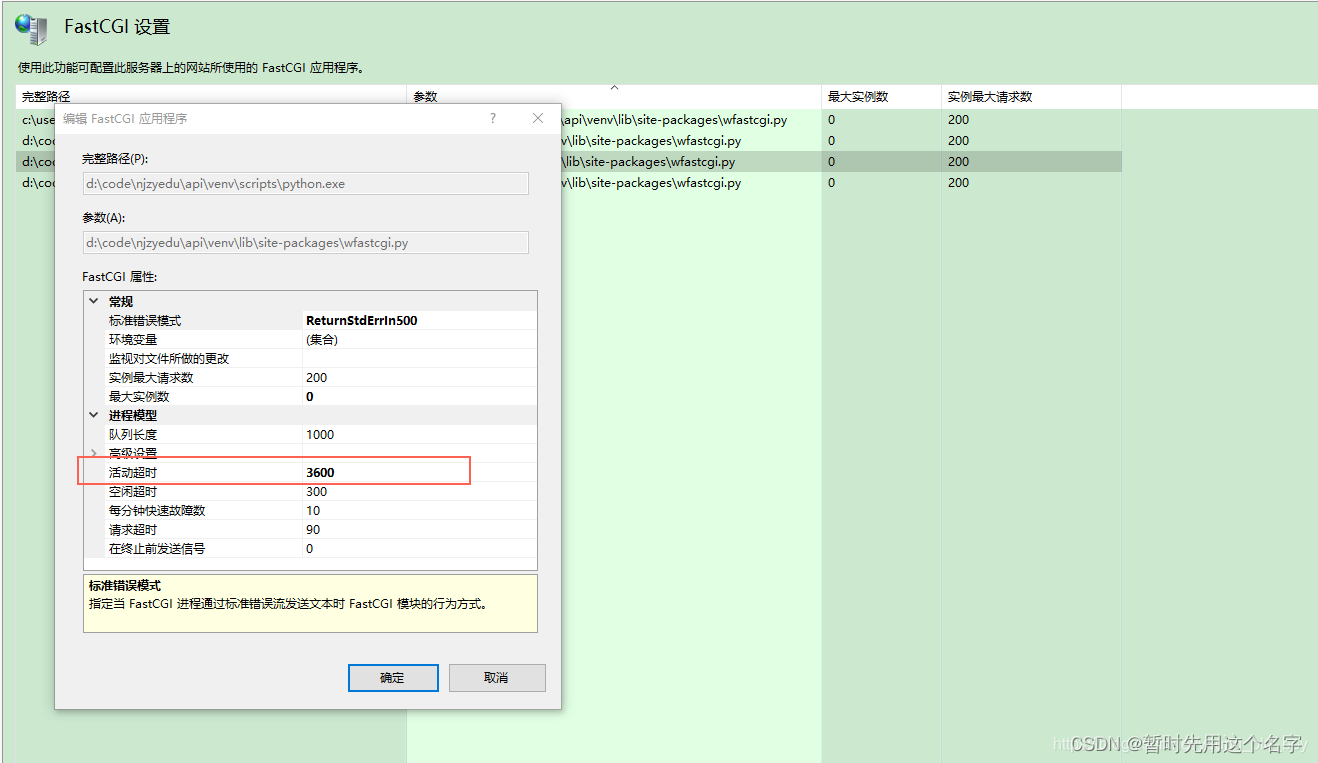Click the 空闲超时 value 300
The image size is (1318, 763).
pyautogui.click(x=317, y=491)
